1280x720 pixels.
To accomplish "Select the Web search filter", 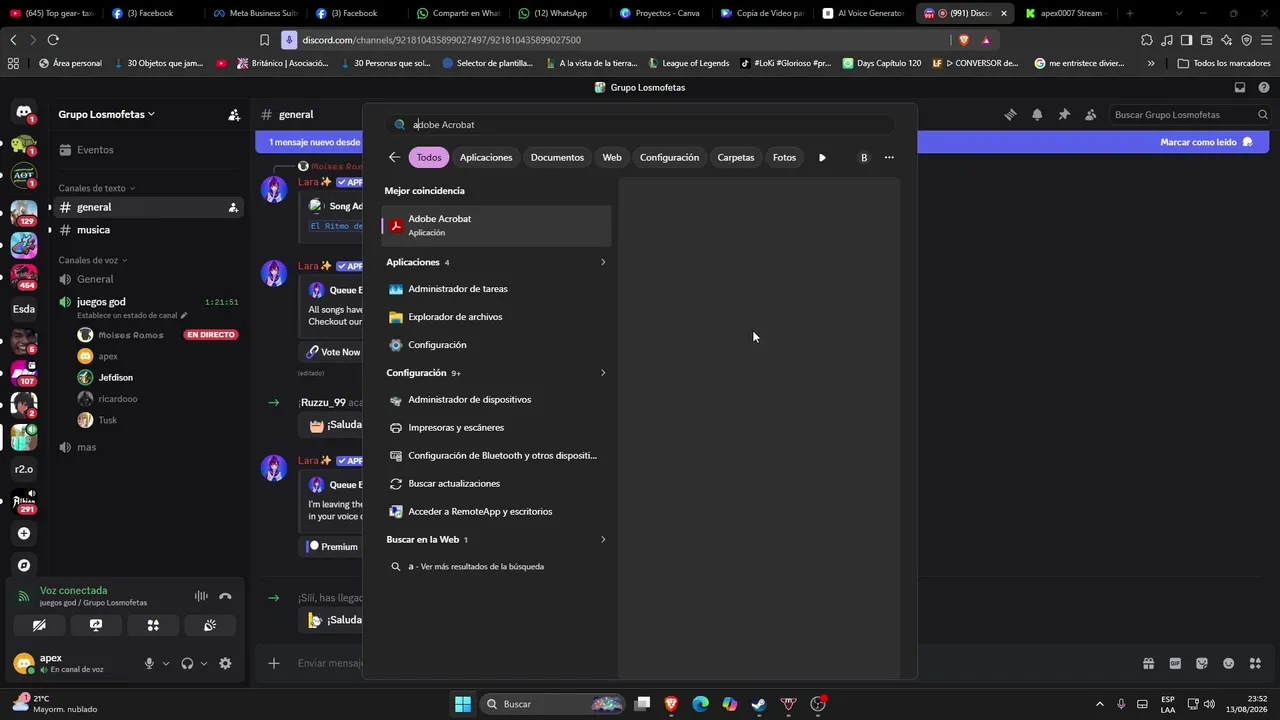I will (x=612, y=157).
